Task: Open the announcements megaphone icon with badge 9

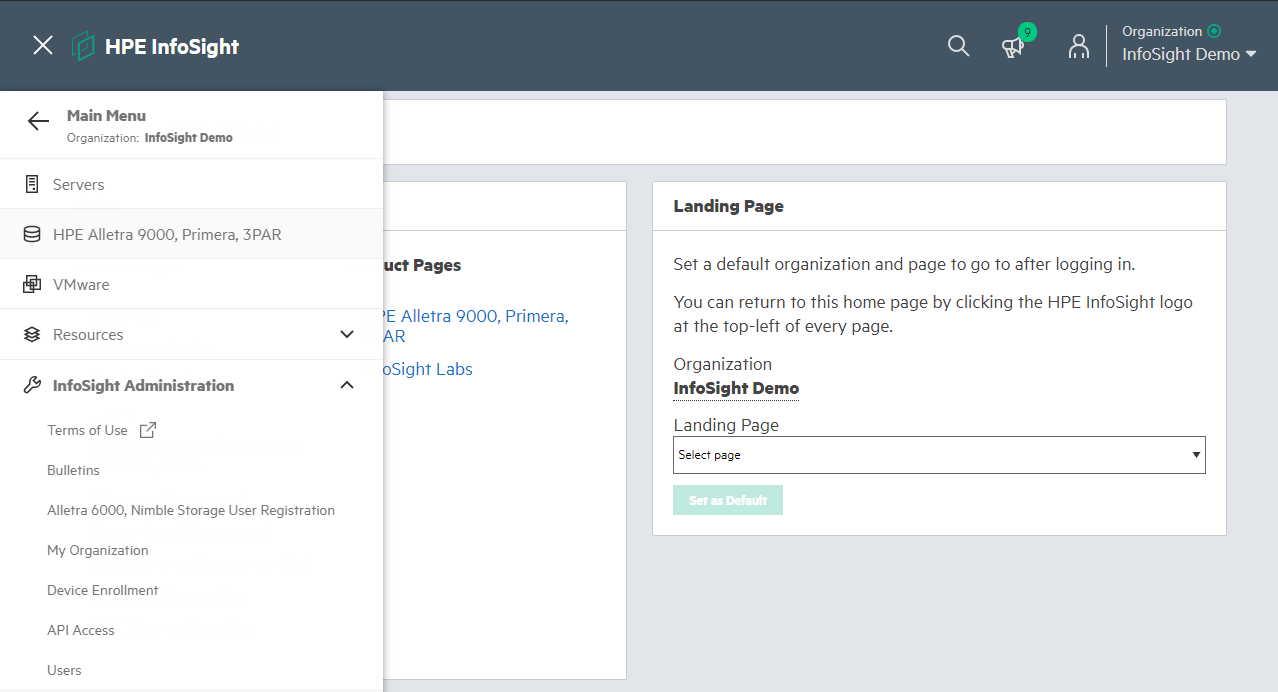Action: [1013, 47]
